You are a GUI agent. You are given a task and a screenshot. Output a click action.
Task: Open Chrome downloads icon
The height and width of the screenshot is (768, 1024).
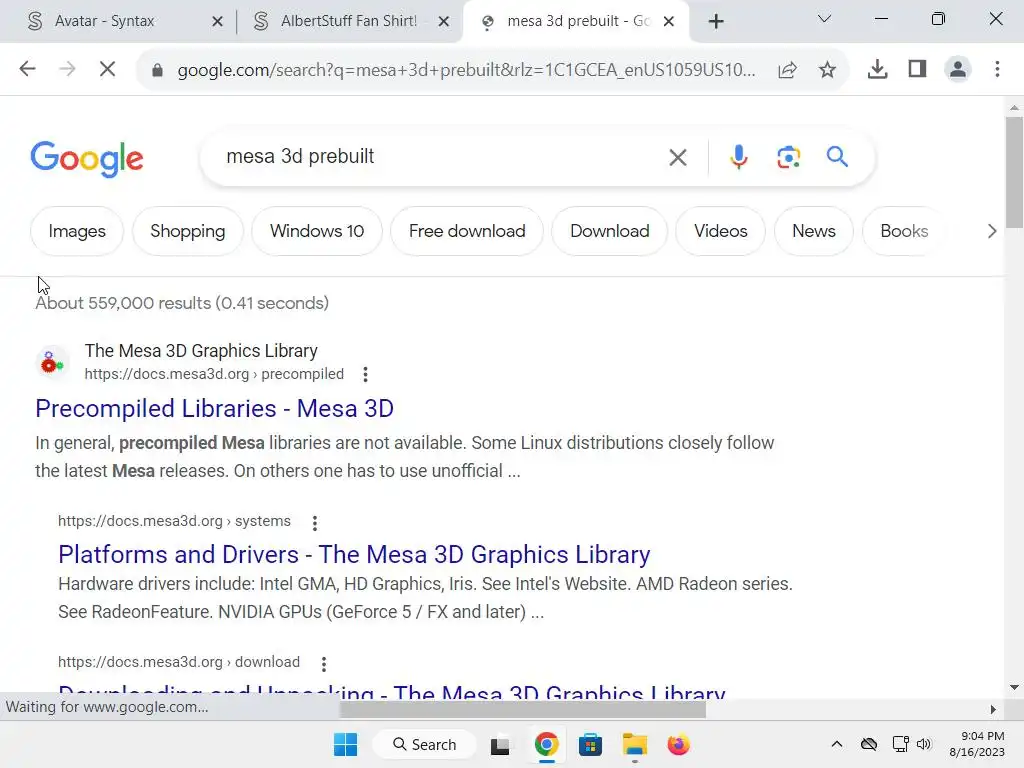pos(877,69)
